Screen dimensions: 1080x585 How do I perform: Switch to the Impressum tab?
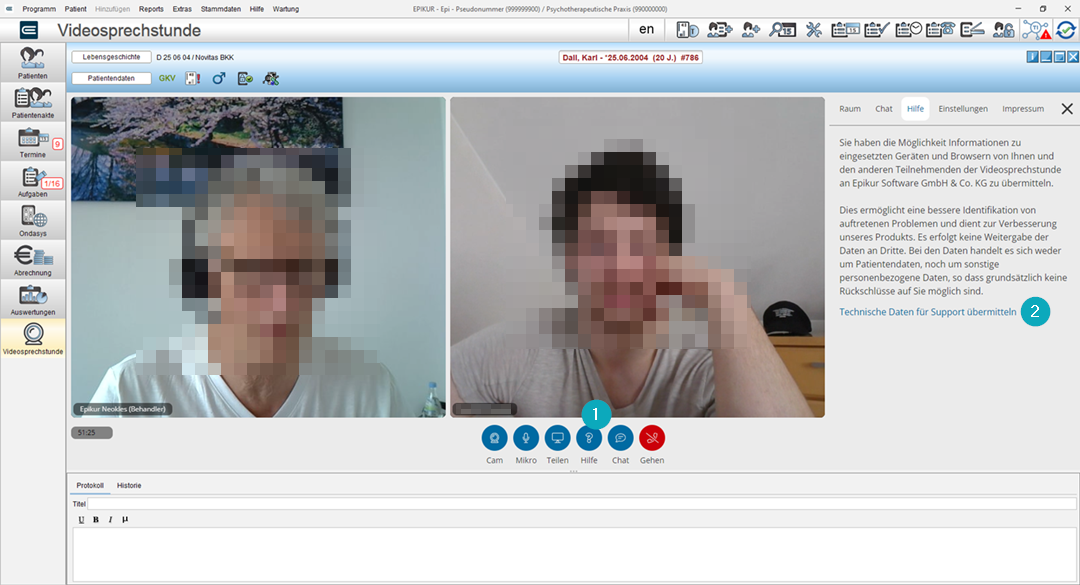(x=1023, y=109)
